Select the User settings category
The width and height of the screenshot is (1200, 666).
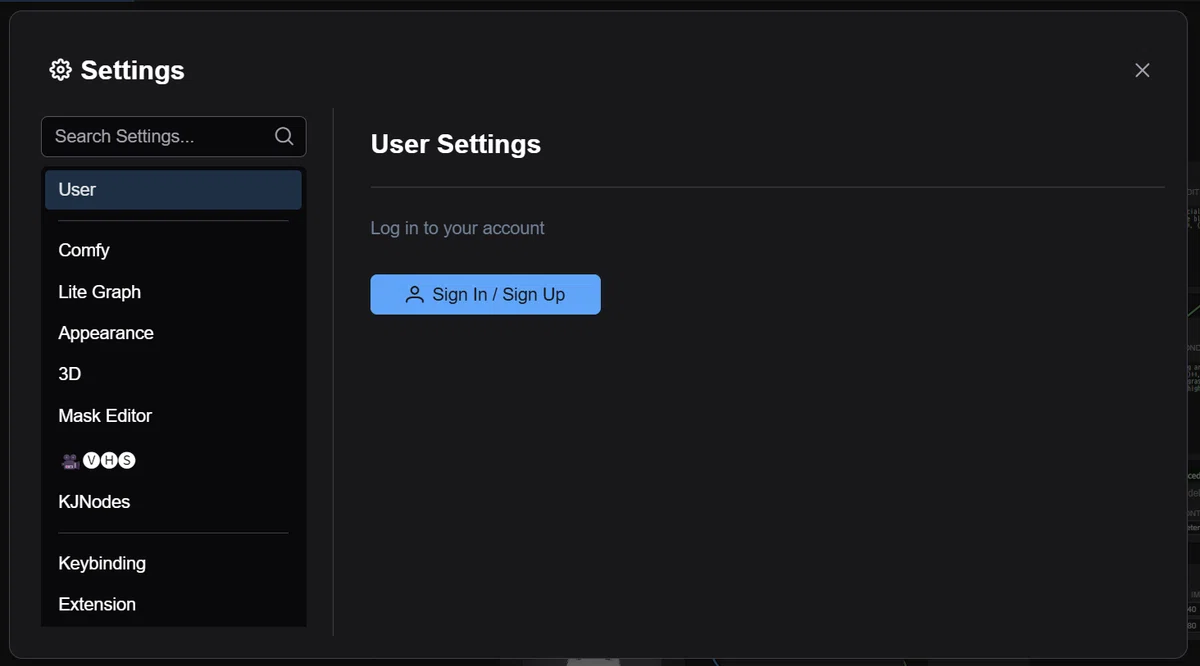(173, 190)
